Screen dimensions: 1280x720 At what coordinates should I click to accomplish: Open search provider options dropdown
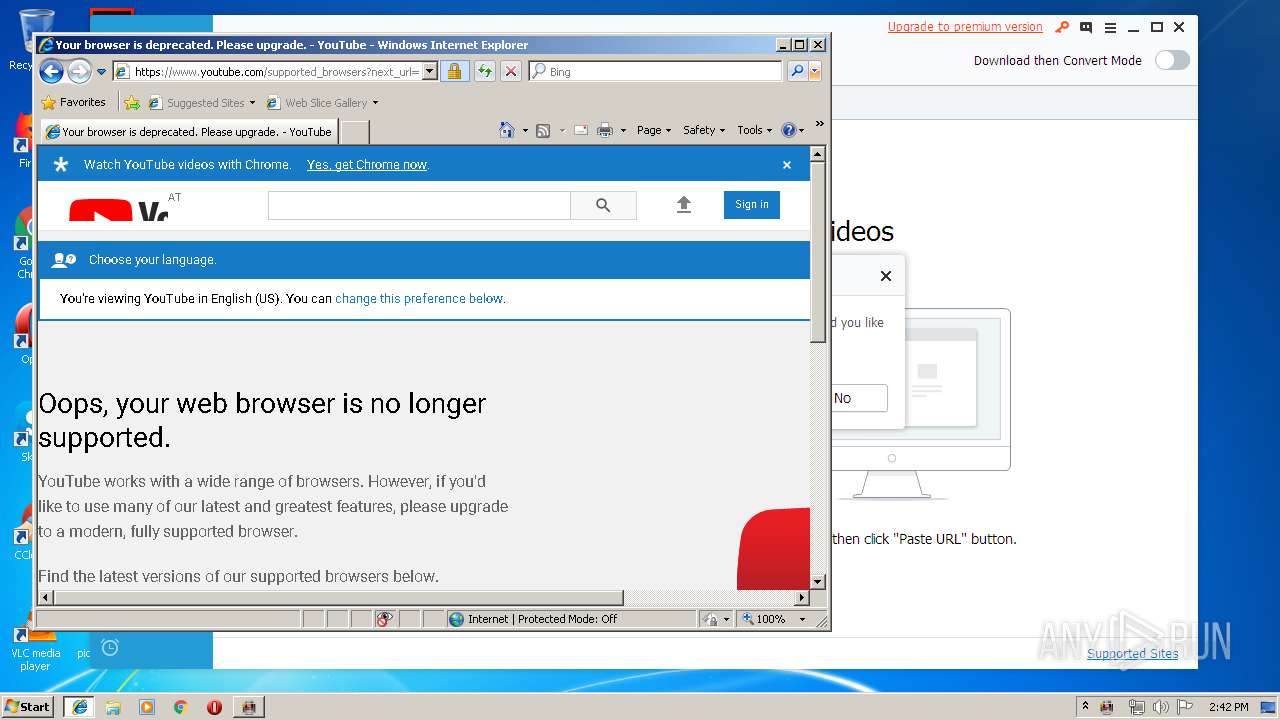(x=815, y=72)
